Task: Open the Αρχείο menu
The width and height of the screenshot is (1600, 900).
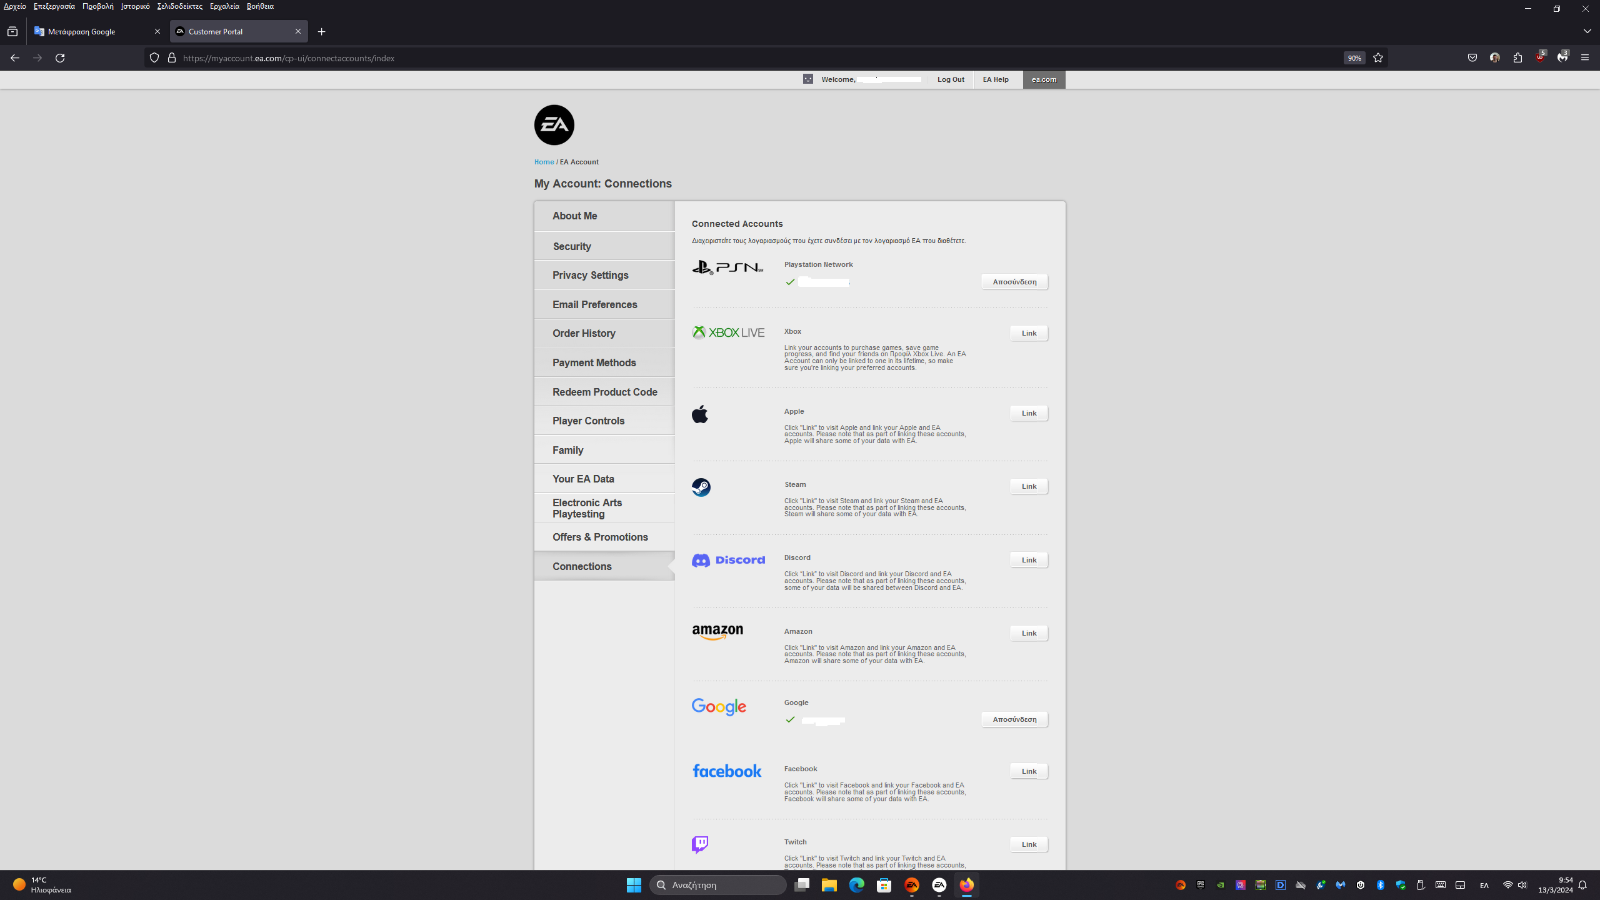Action: click(15, 6)
